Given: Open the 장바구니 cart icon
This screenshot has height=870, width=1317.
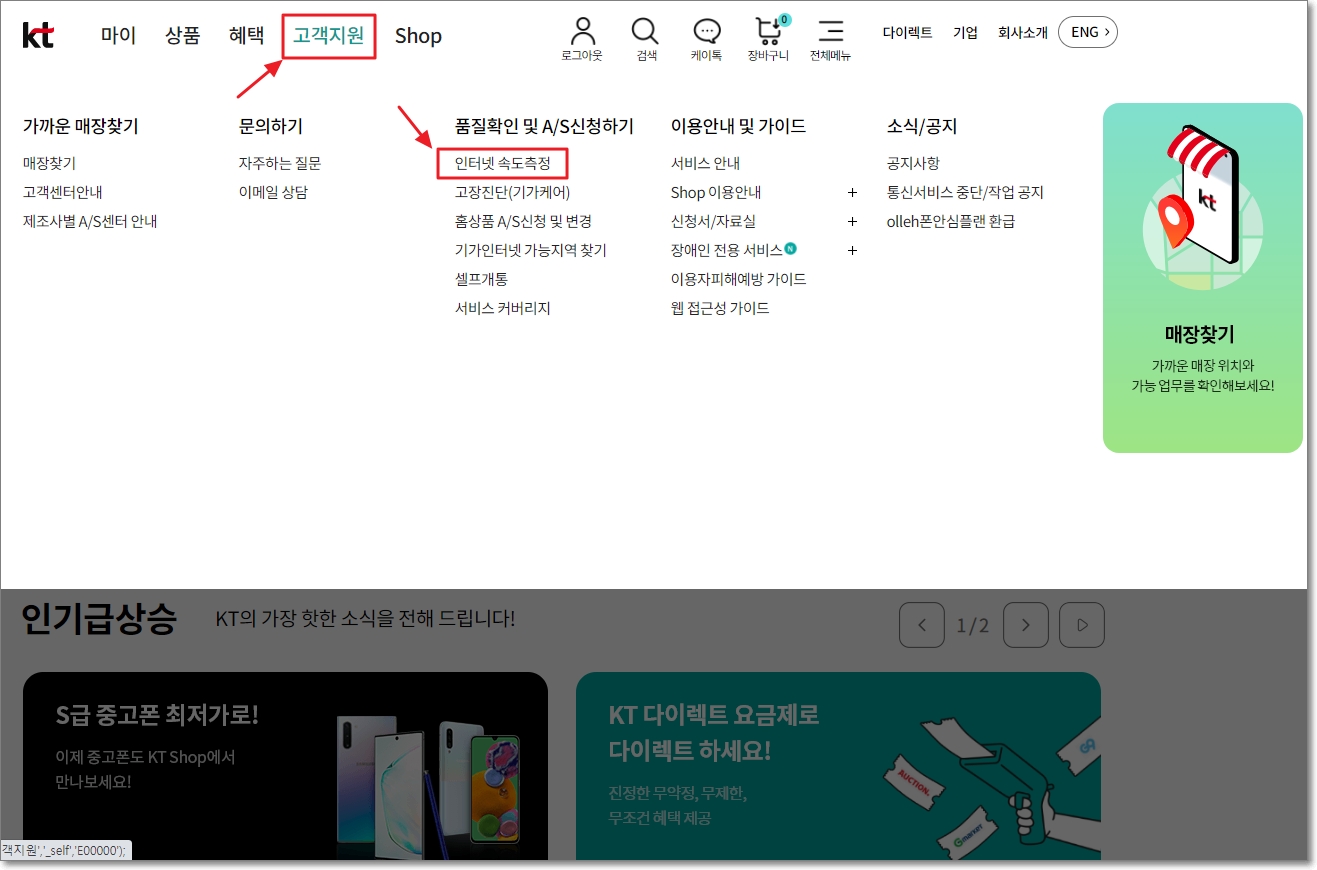Looking at the screenshot, I should pyautogui.click(x=769, y=30).
